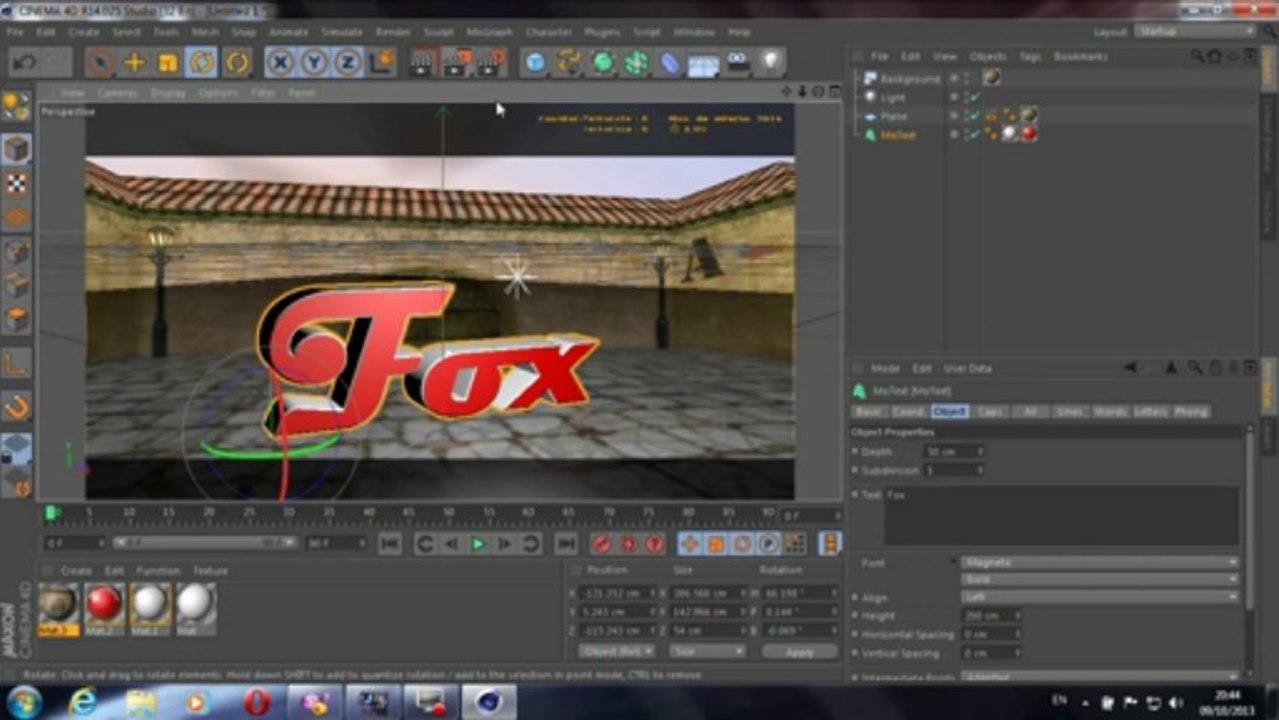Image resolution: width=1279 pixels, height=720 pixels.
Task: Open the Font family dropdown
Action: 1100,562
